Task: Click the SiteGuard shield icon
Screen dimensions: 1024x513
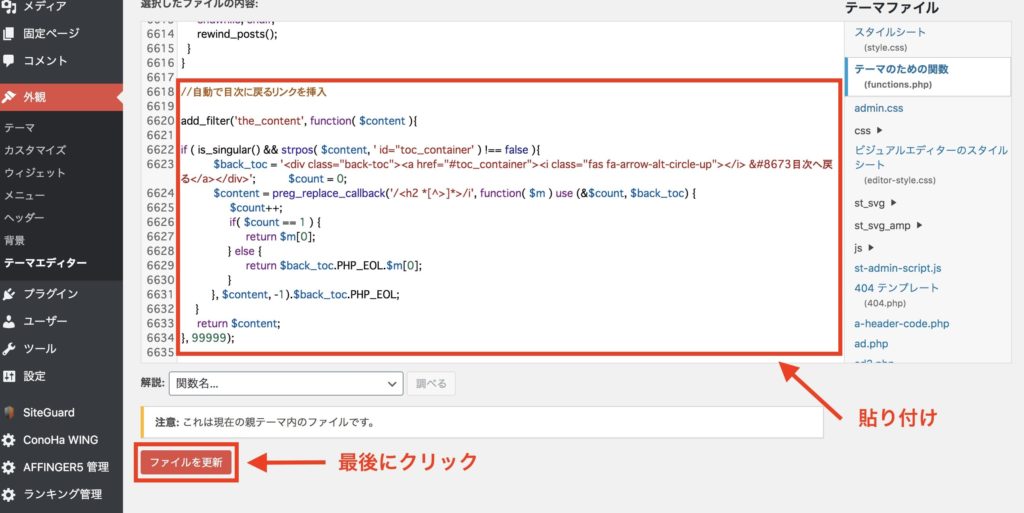Action: [8, 413]
